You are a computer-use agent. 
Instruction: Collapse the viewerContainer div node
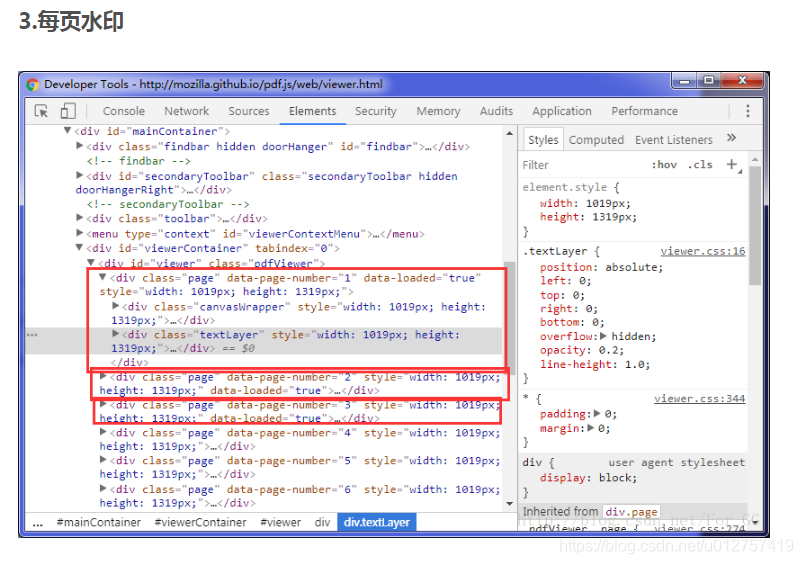coord(79,247)
